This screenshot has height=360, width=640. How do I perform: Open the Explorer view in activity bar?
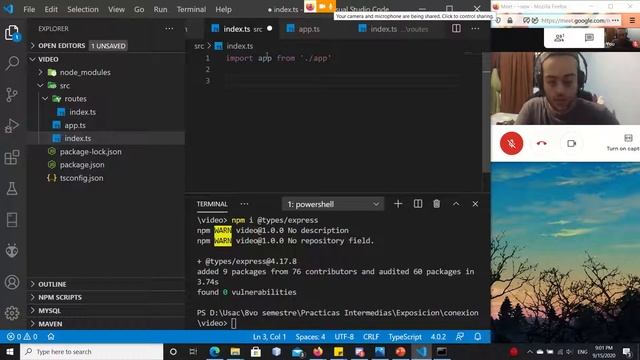(12, 33)
